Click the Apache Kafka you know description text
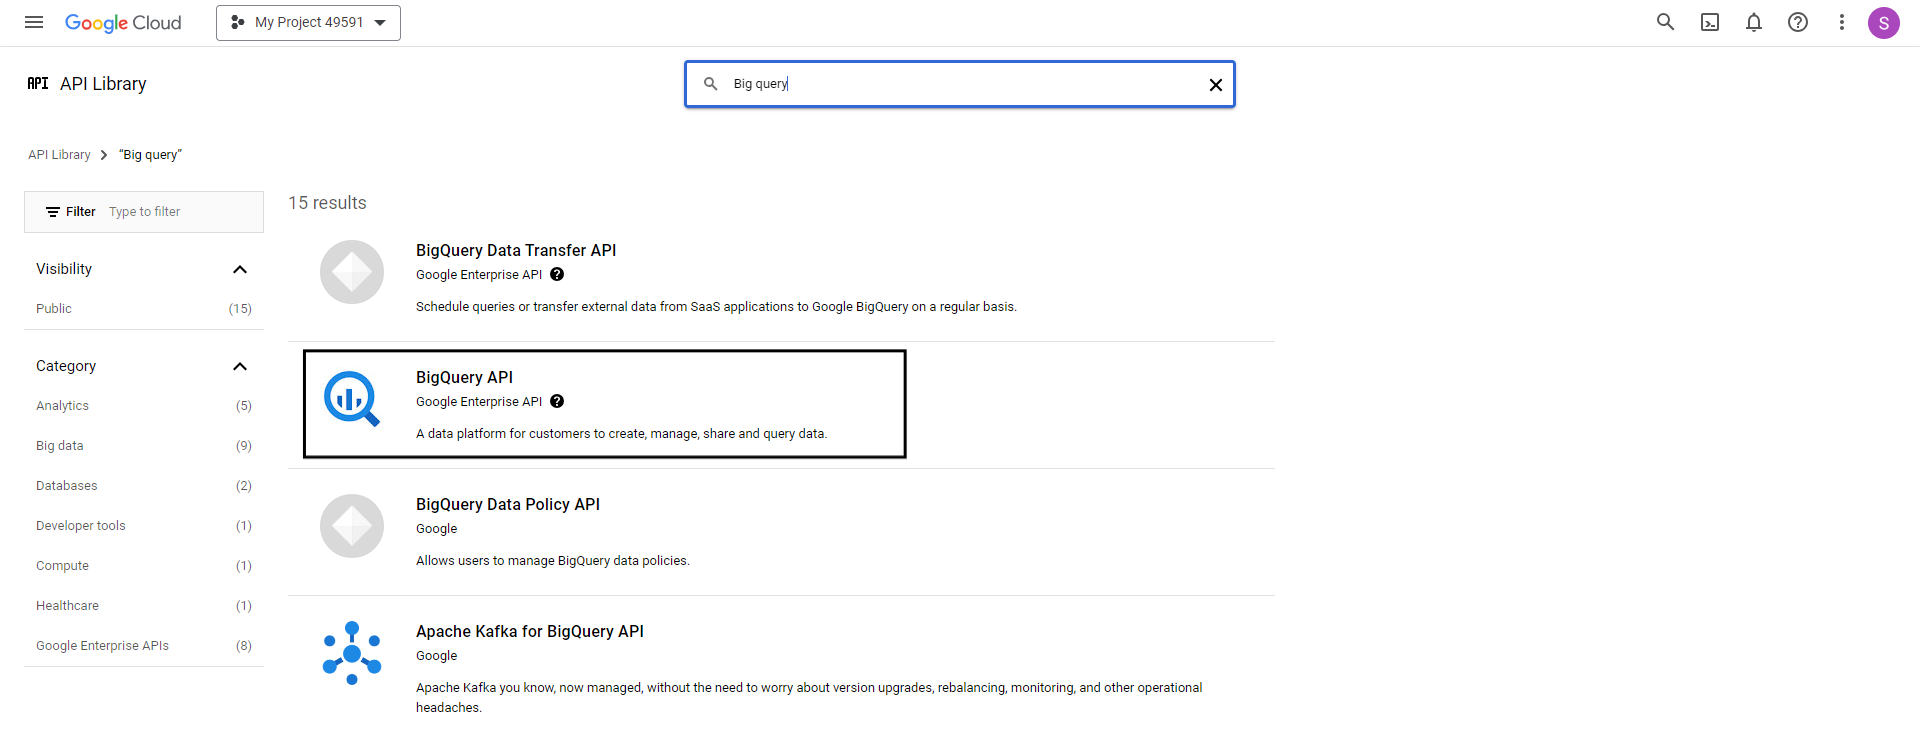 click(x=809, y=697)
